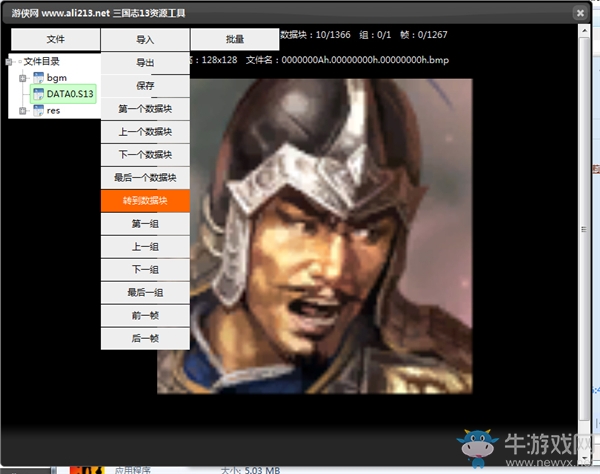The height and width of the screenshot is (474, 600).
Task: Click highlighted 转到数据块 item
Action: click(x=145, y=200)
